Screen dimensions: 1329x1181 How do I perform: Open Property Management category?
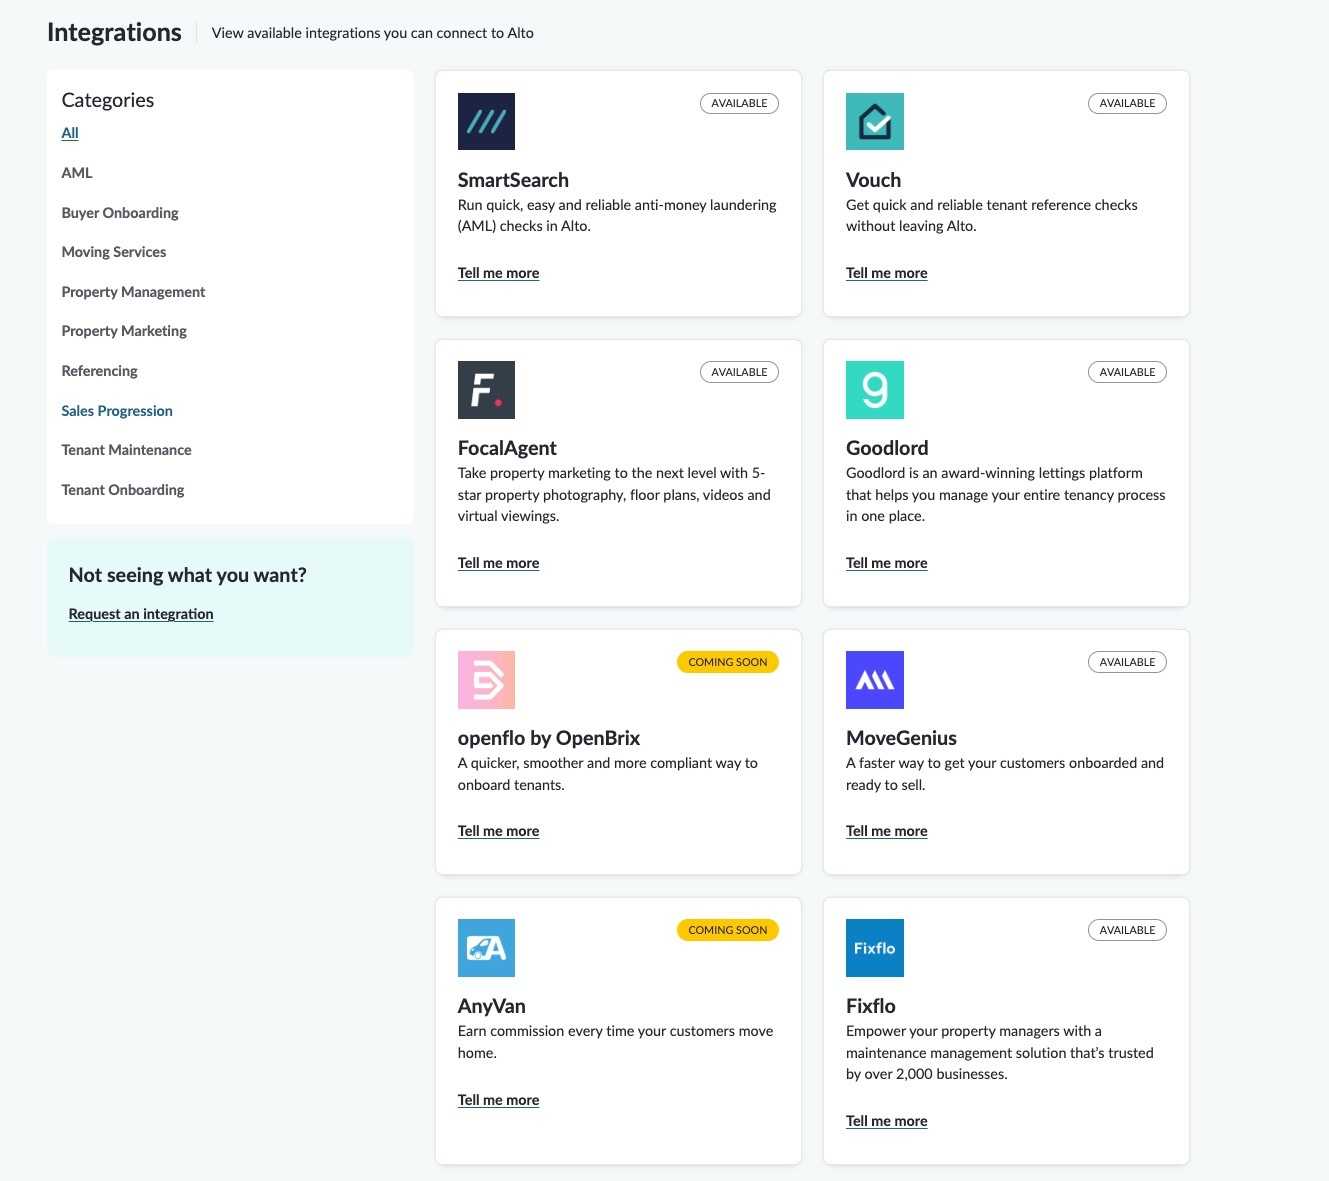point(133,292)
